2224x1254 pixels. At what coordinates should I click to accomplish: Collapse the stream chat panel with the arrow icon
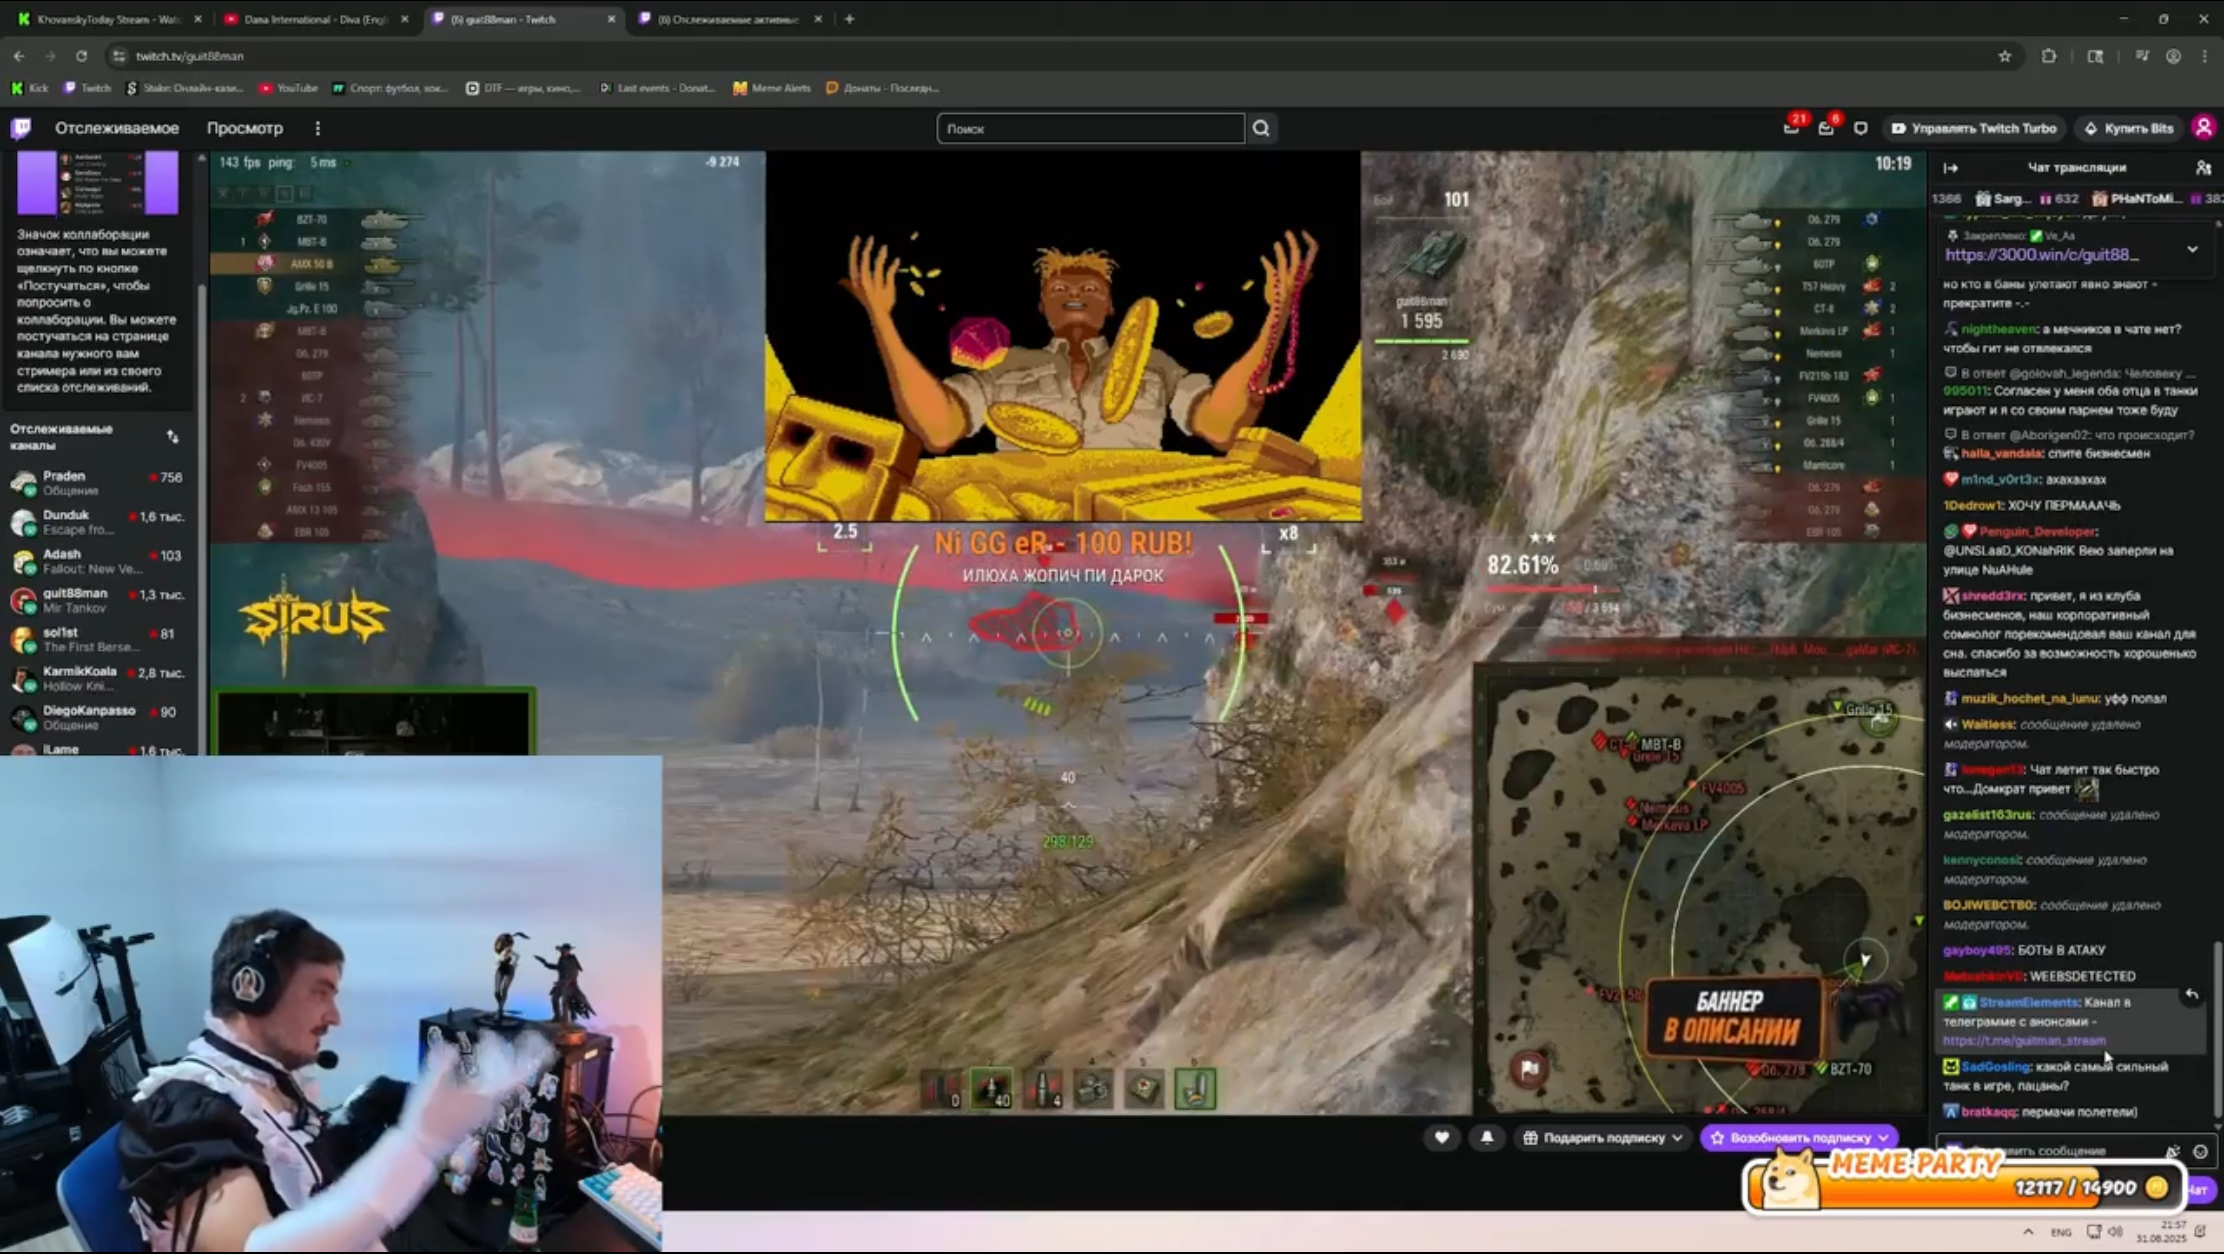[1950, 168]
